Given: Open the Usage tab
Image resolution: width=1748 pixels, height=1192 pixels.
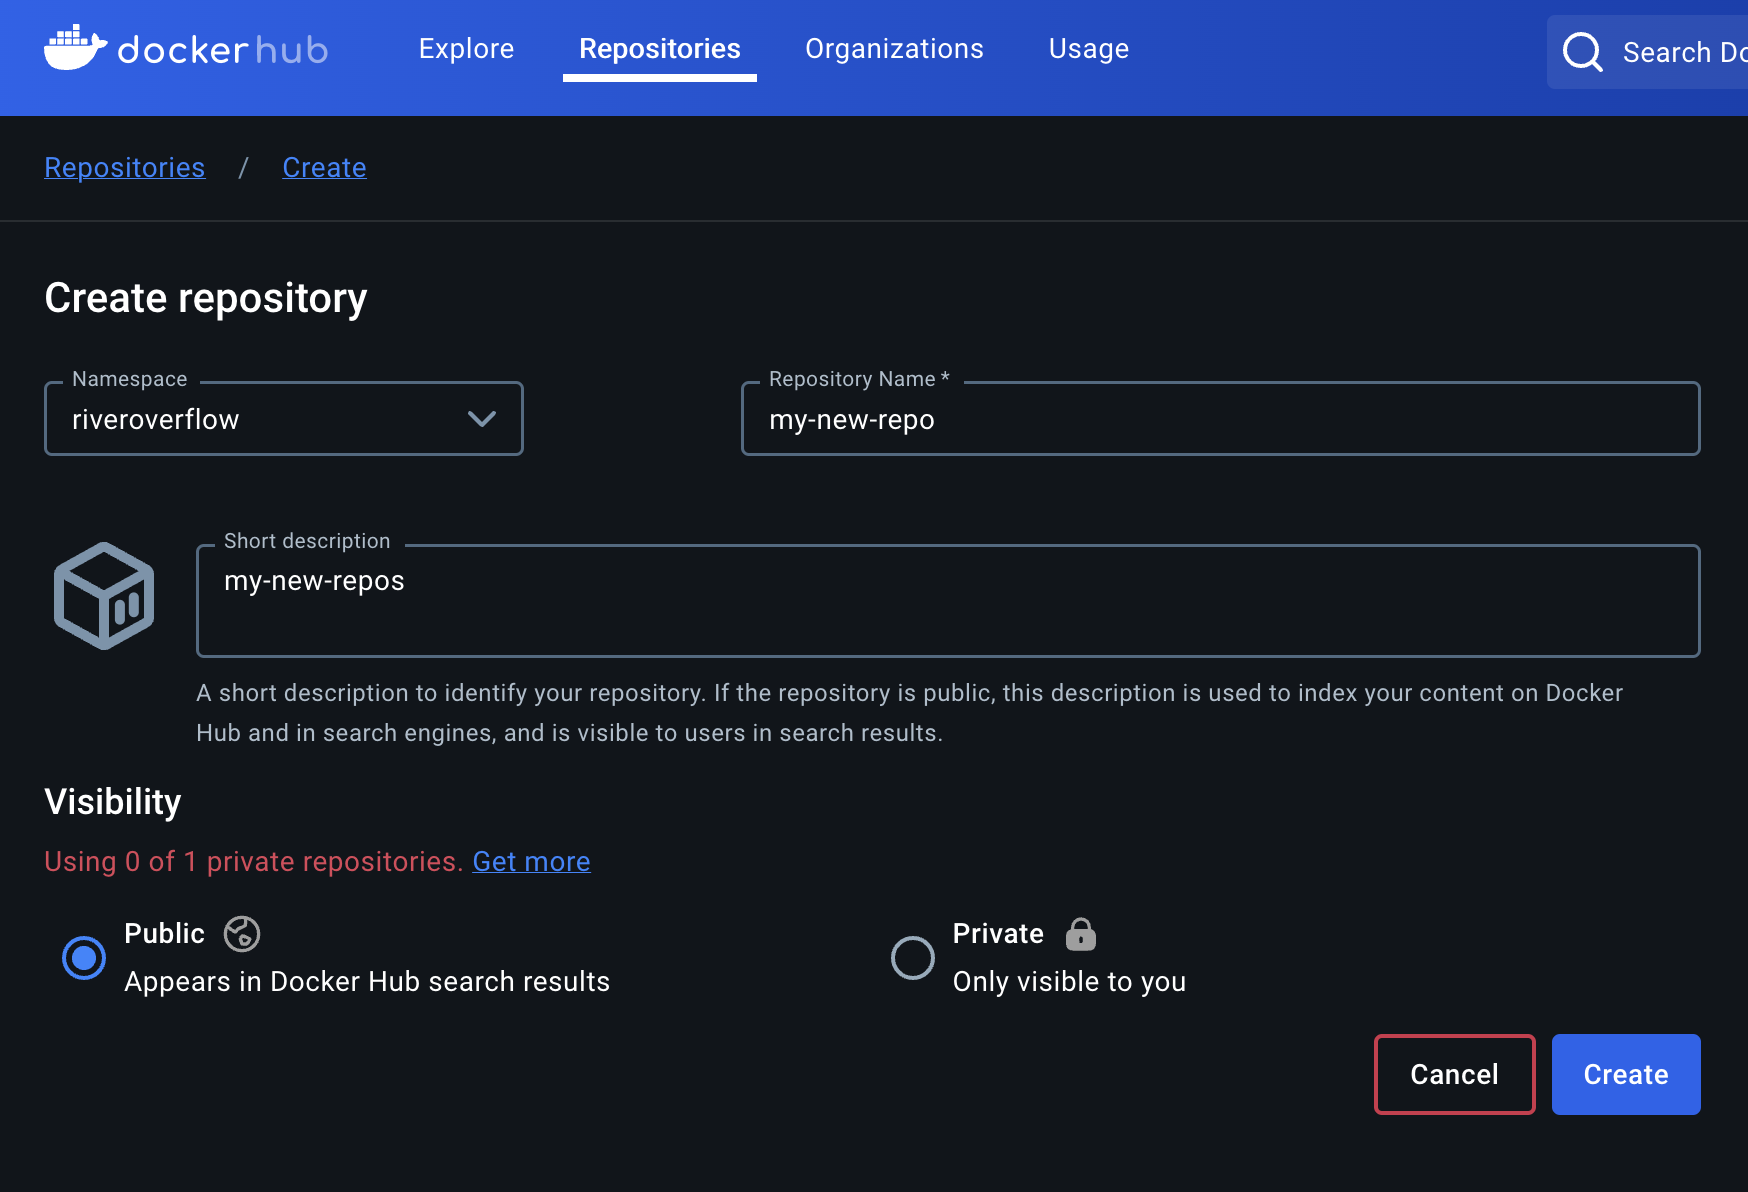Looking at the screenshot, I should [x=1089, y=49].
